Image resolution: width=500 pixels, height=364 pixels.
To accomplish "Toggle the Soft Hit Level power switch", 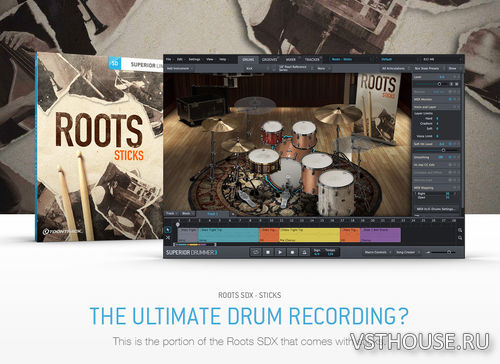I will click(450, 144).
